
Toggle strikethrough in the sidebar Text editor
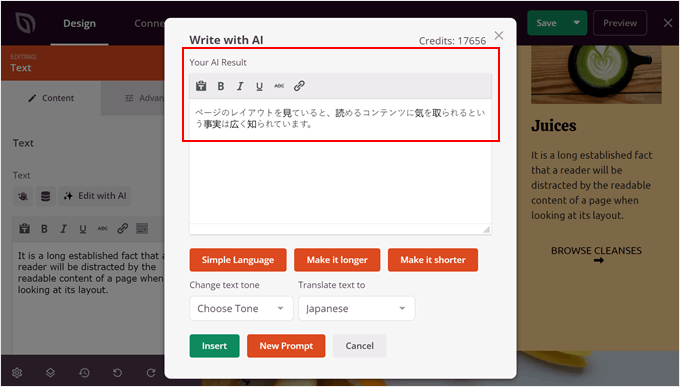(x=102, y=229)
